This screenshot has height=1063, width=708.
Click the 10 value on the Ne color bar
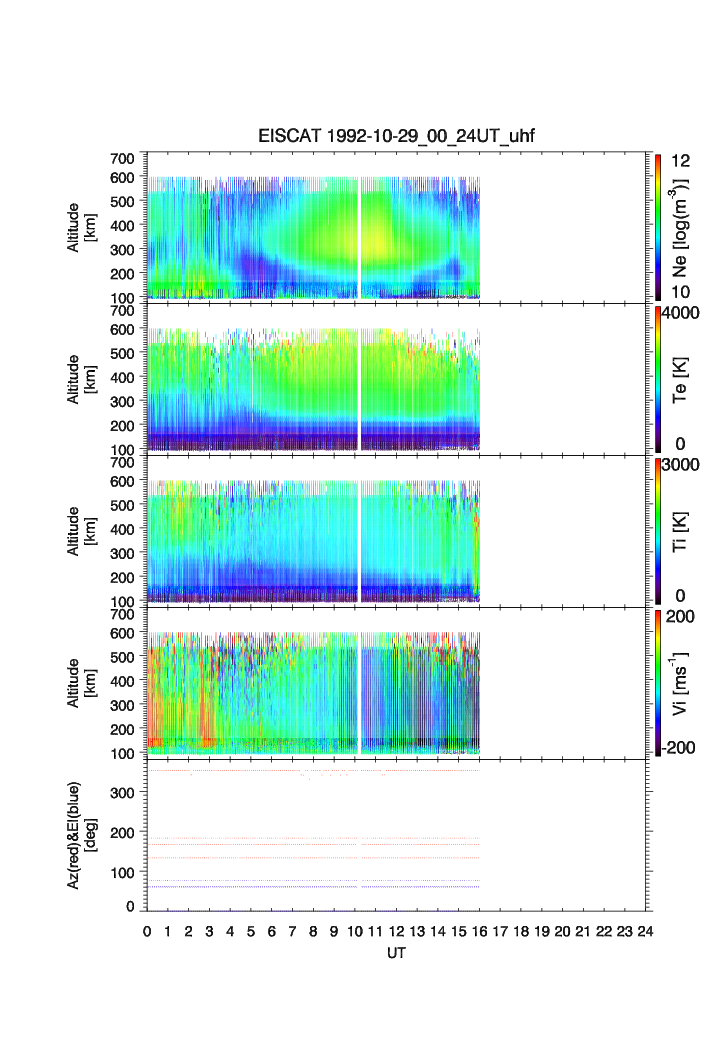680,292
